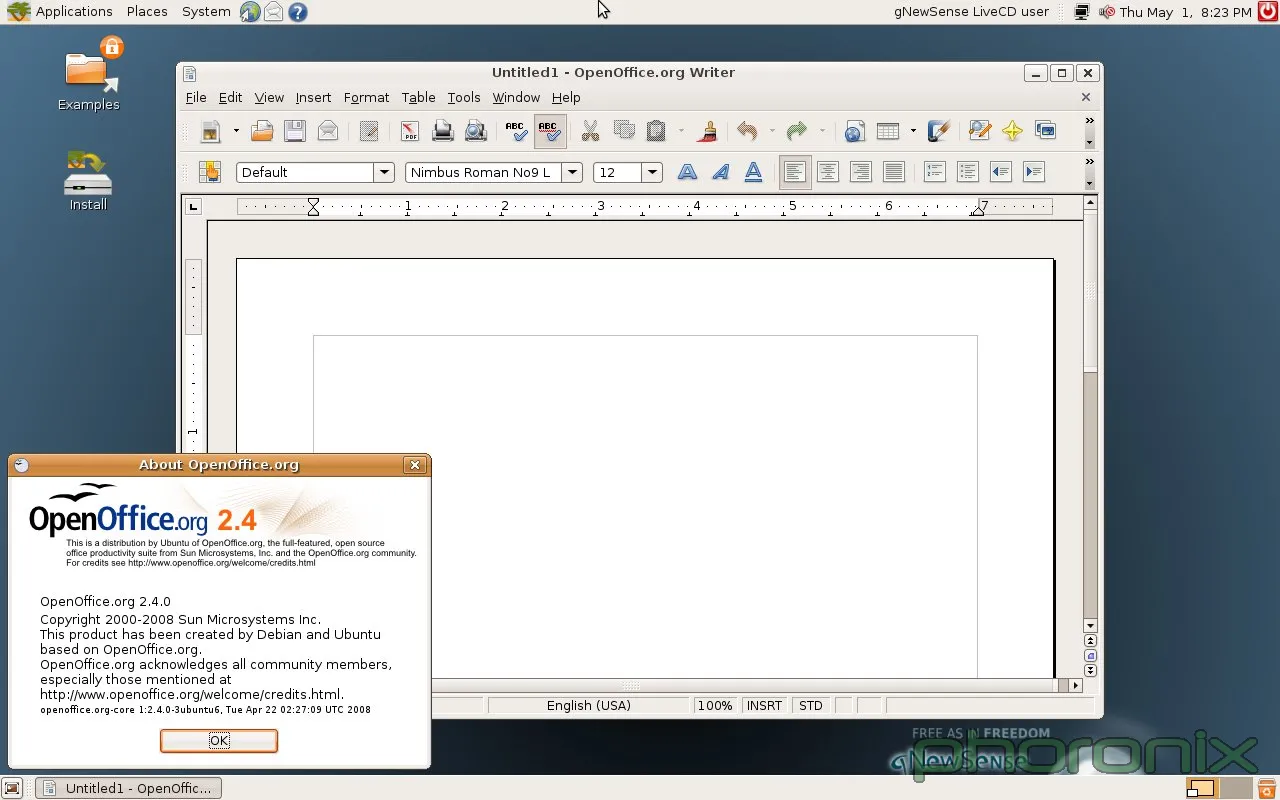Viewport: 1280px width, 800px height.
Task: Open the New document type dropdown arrow
Action: coord(236,131)
